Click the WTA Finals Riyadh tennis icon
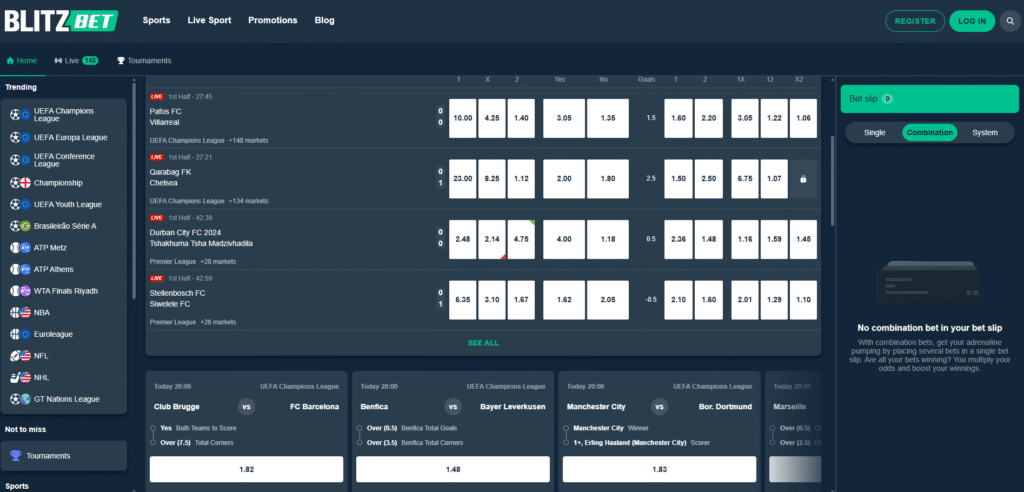 point(21,291)
